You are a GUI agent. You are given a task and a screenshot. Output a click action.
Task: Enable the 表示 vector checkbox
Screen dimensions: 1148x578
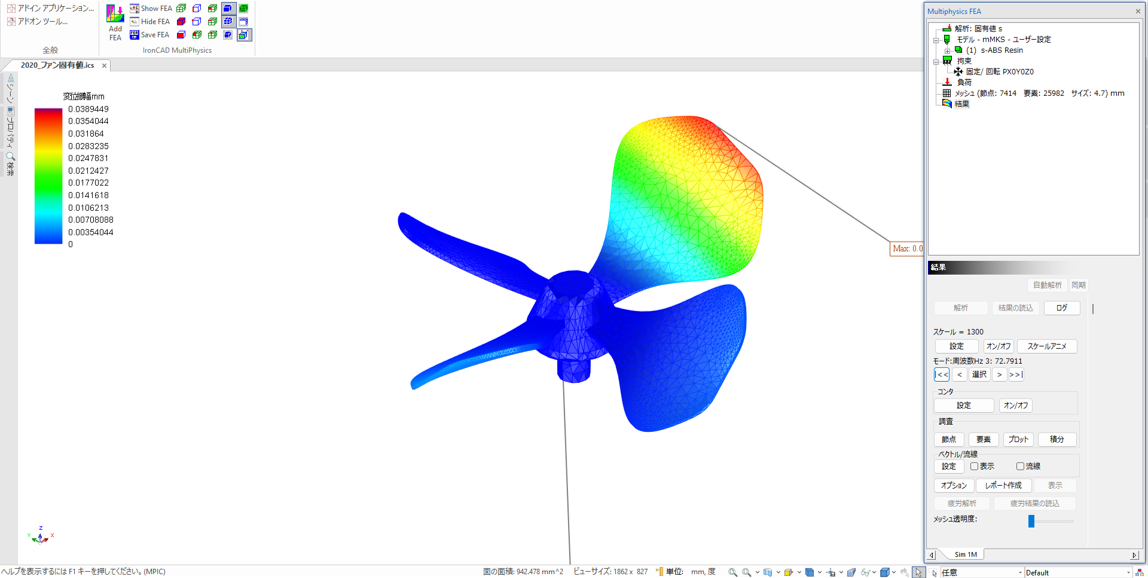974,467
